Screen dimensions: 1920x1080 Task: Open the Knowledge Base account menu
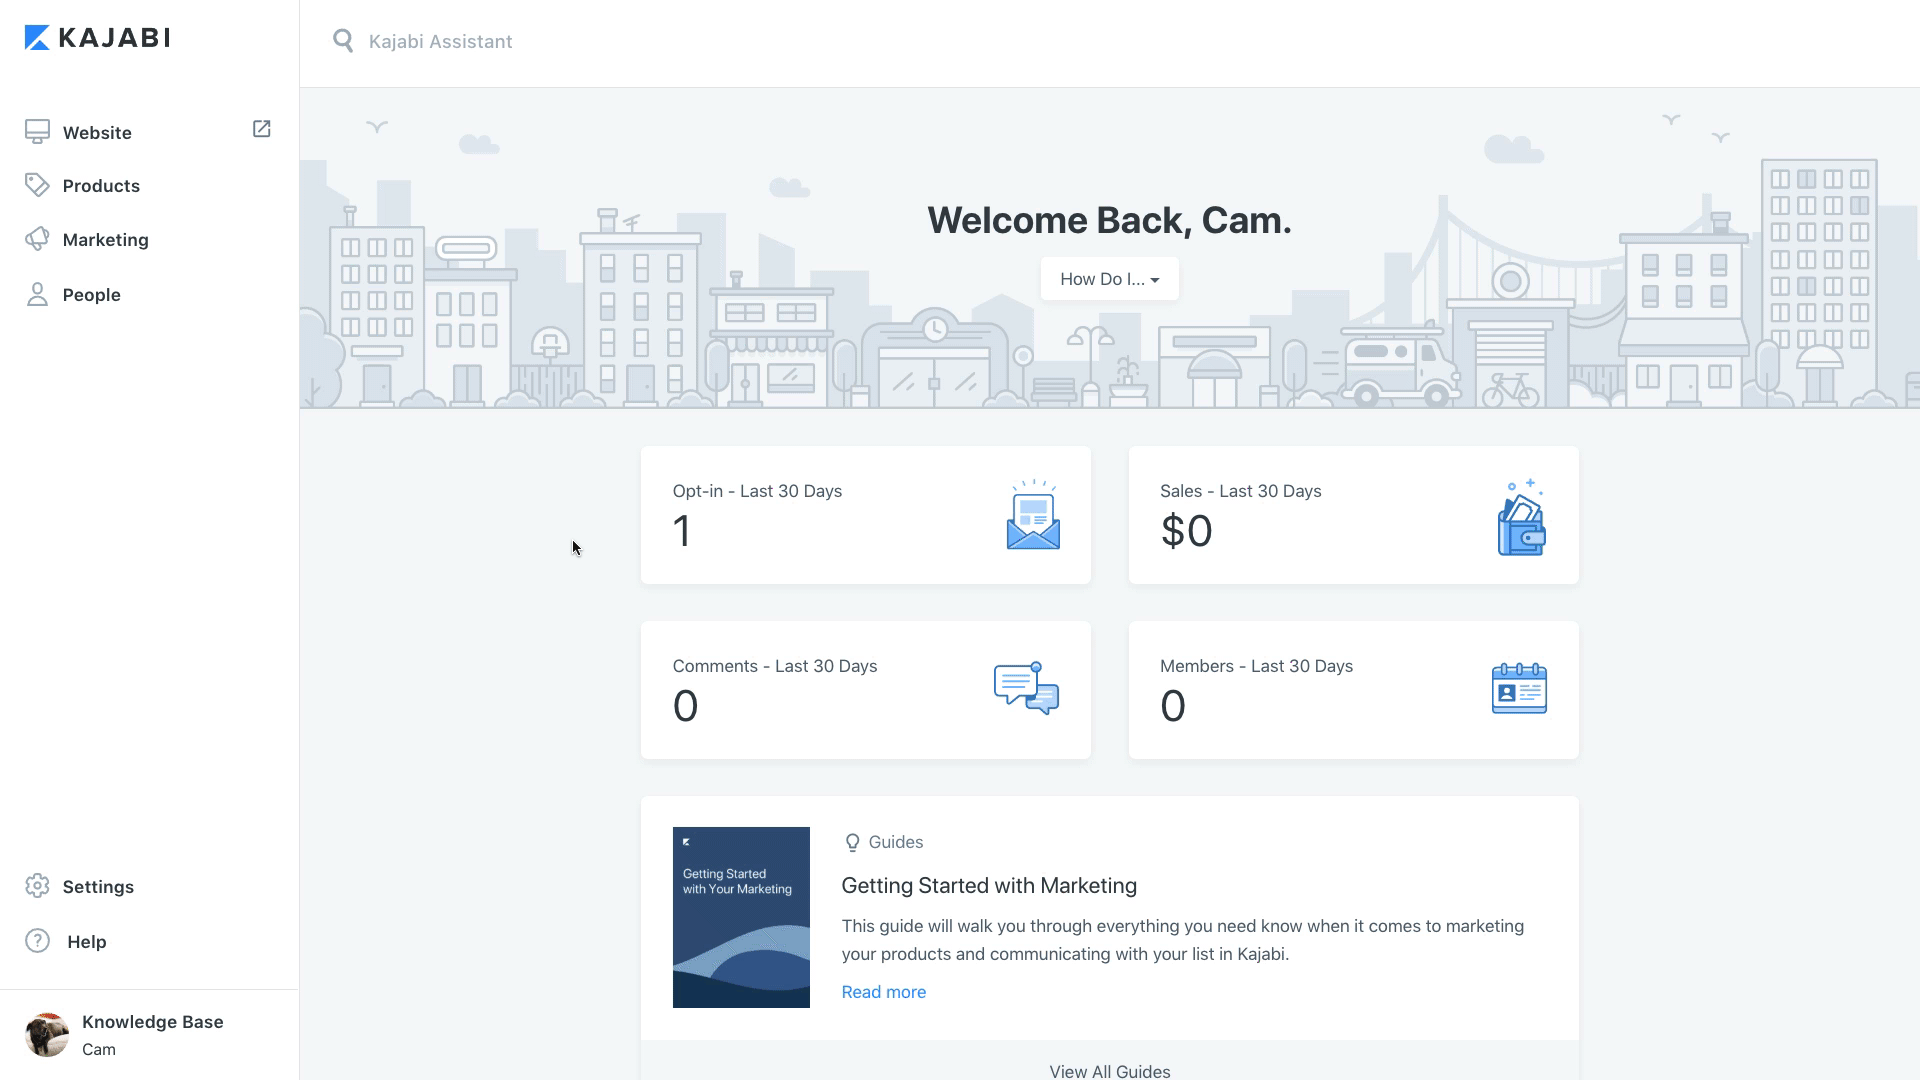(150, 1035)
